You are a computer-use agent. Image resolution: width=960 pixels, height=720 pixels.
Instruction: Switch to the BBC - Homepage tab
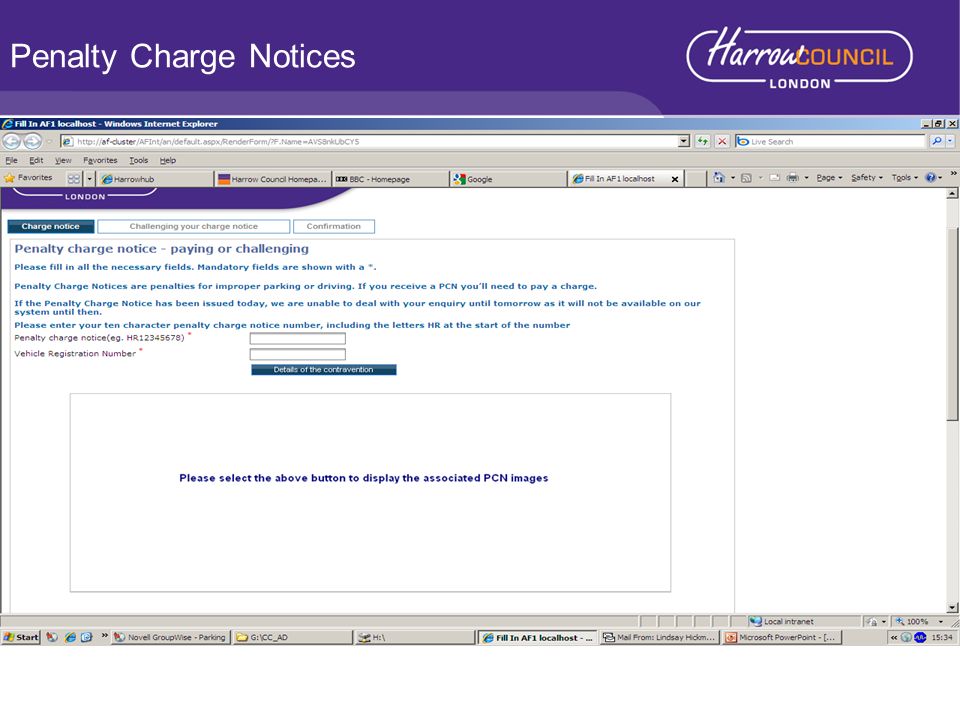click(x=390, y=179)
